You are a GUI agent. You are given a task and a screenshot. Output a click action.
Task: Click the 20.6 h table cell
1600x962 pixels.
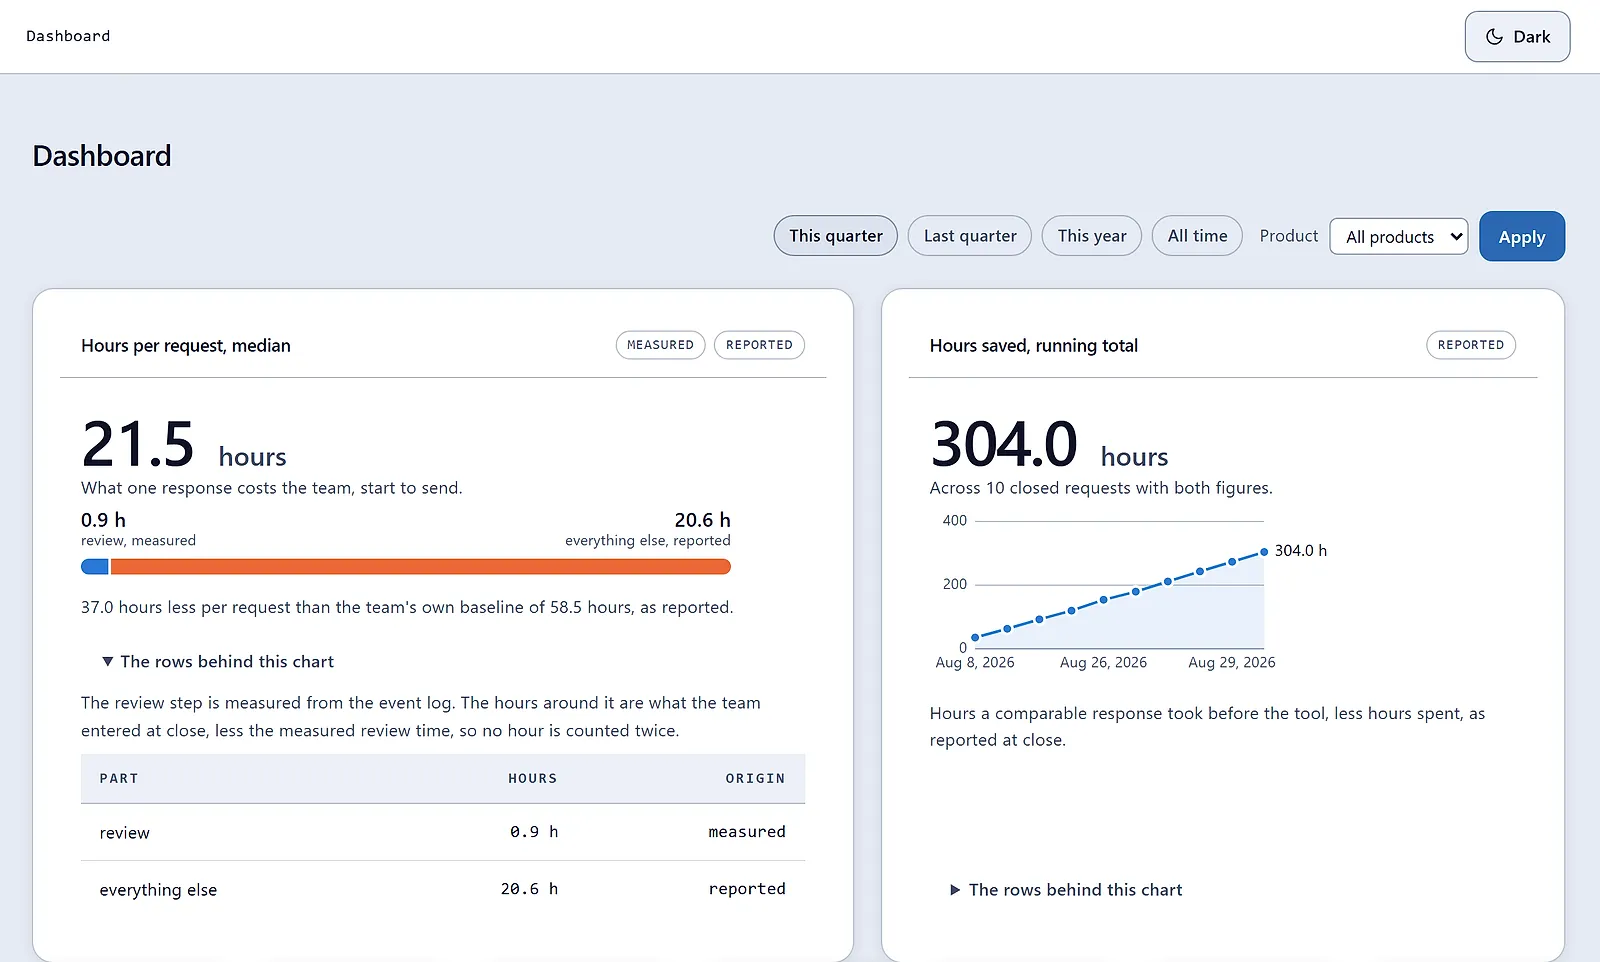click(x=529, y=889)
